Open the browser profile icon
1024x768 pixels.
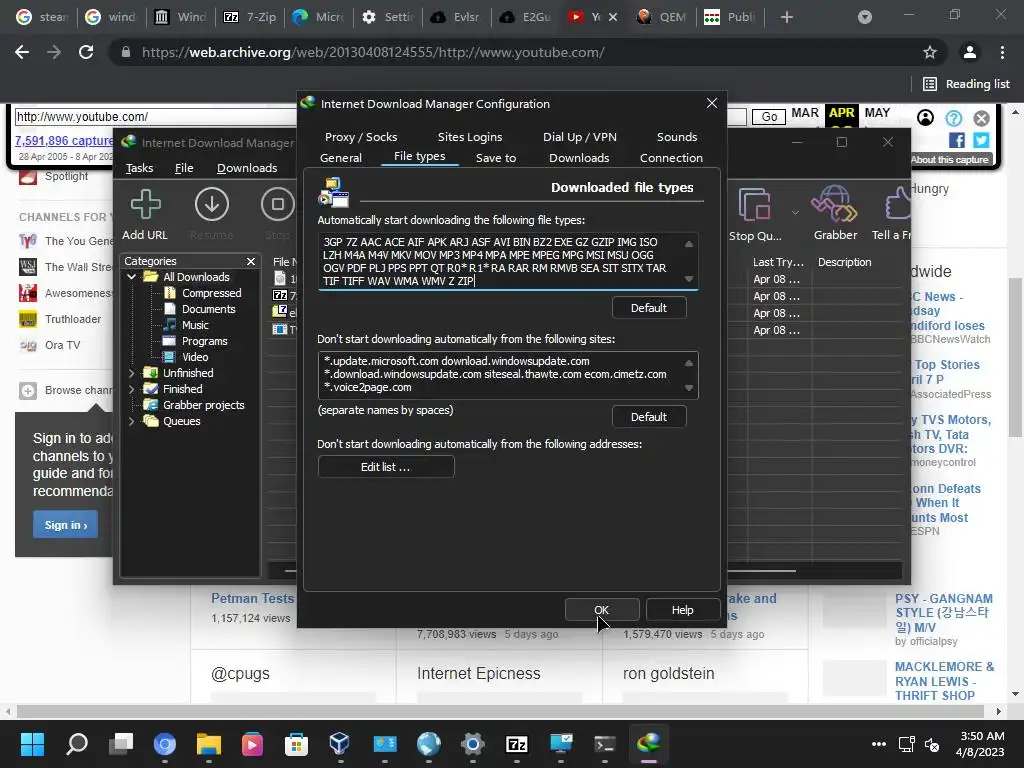pyautogui.click(x=970, y=52)
